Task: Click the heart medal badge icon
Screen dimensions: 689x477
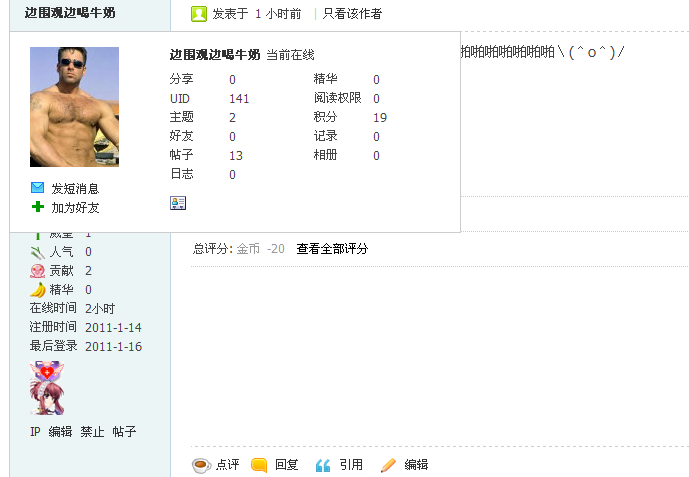Action: pos(47,371)
